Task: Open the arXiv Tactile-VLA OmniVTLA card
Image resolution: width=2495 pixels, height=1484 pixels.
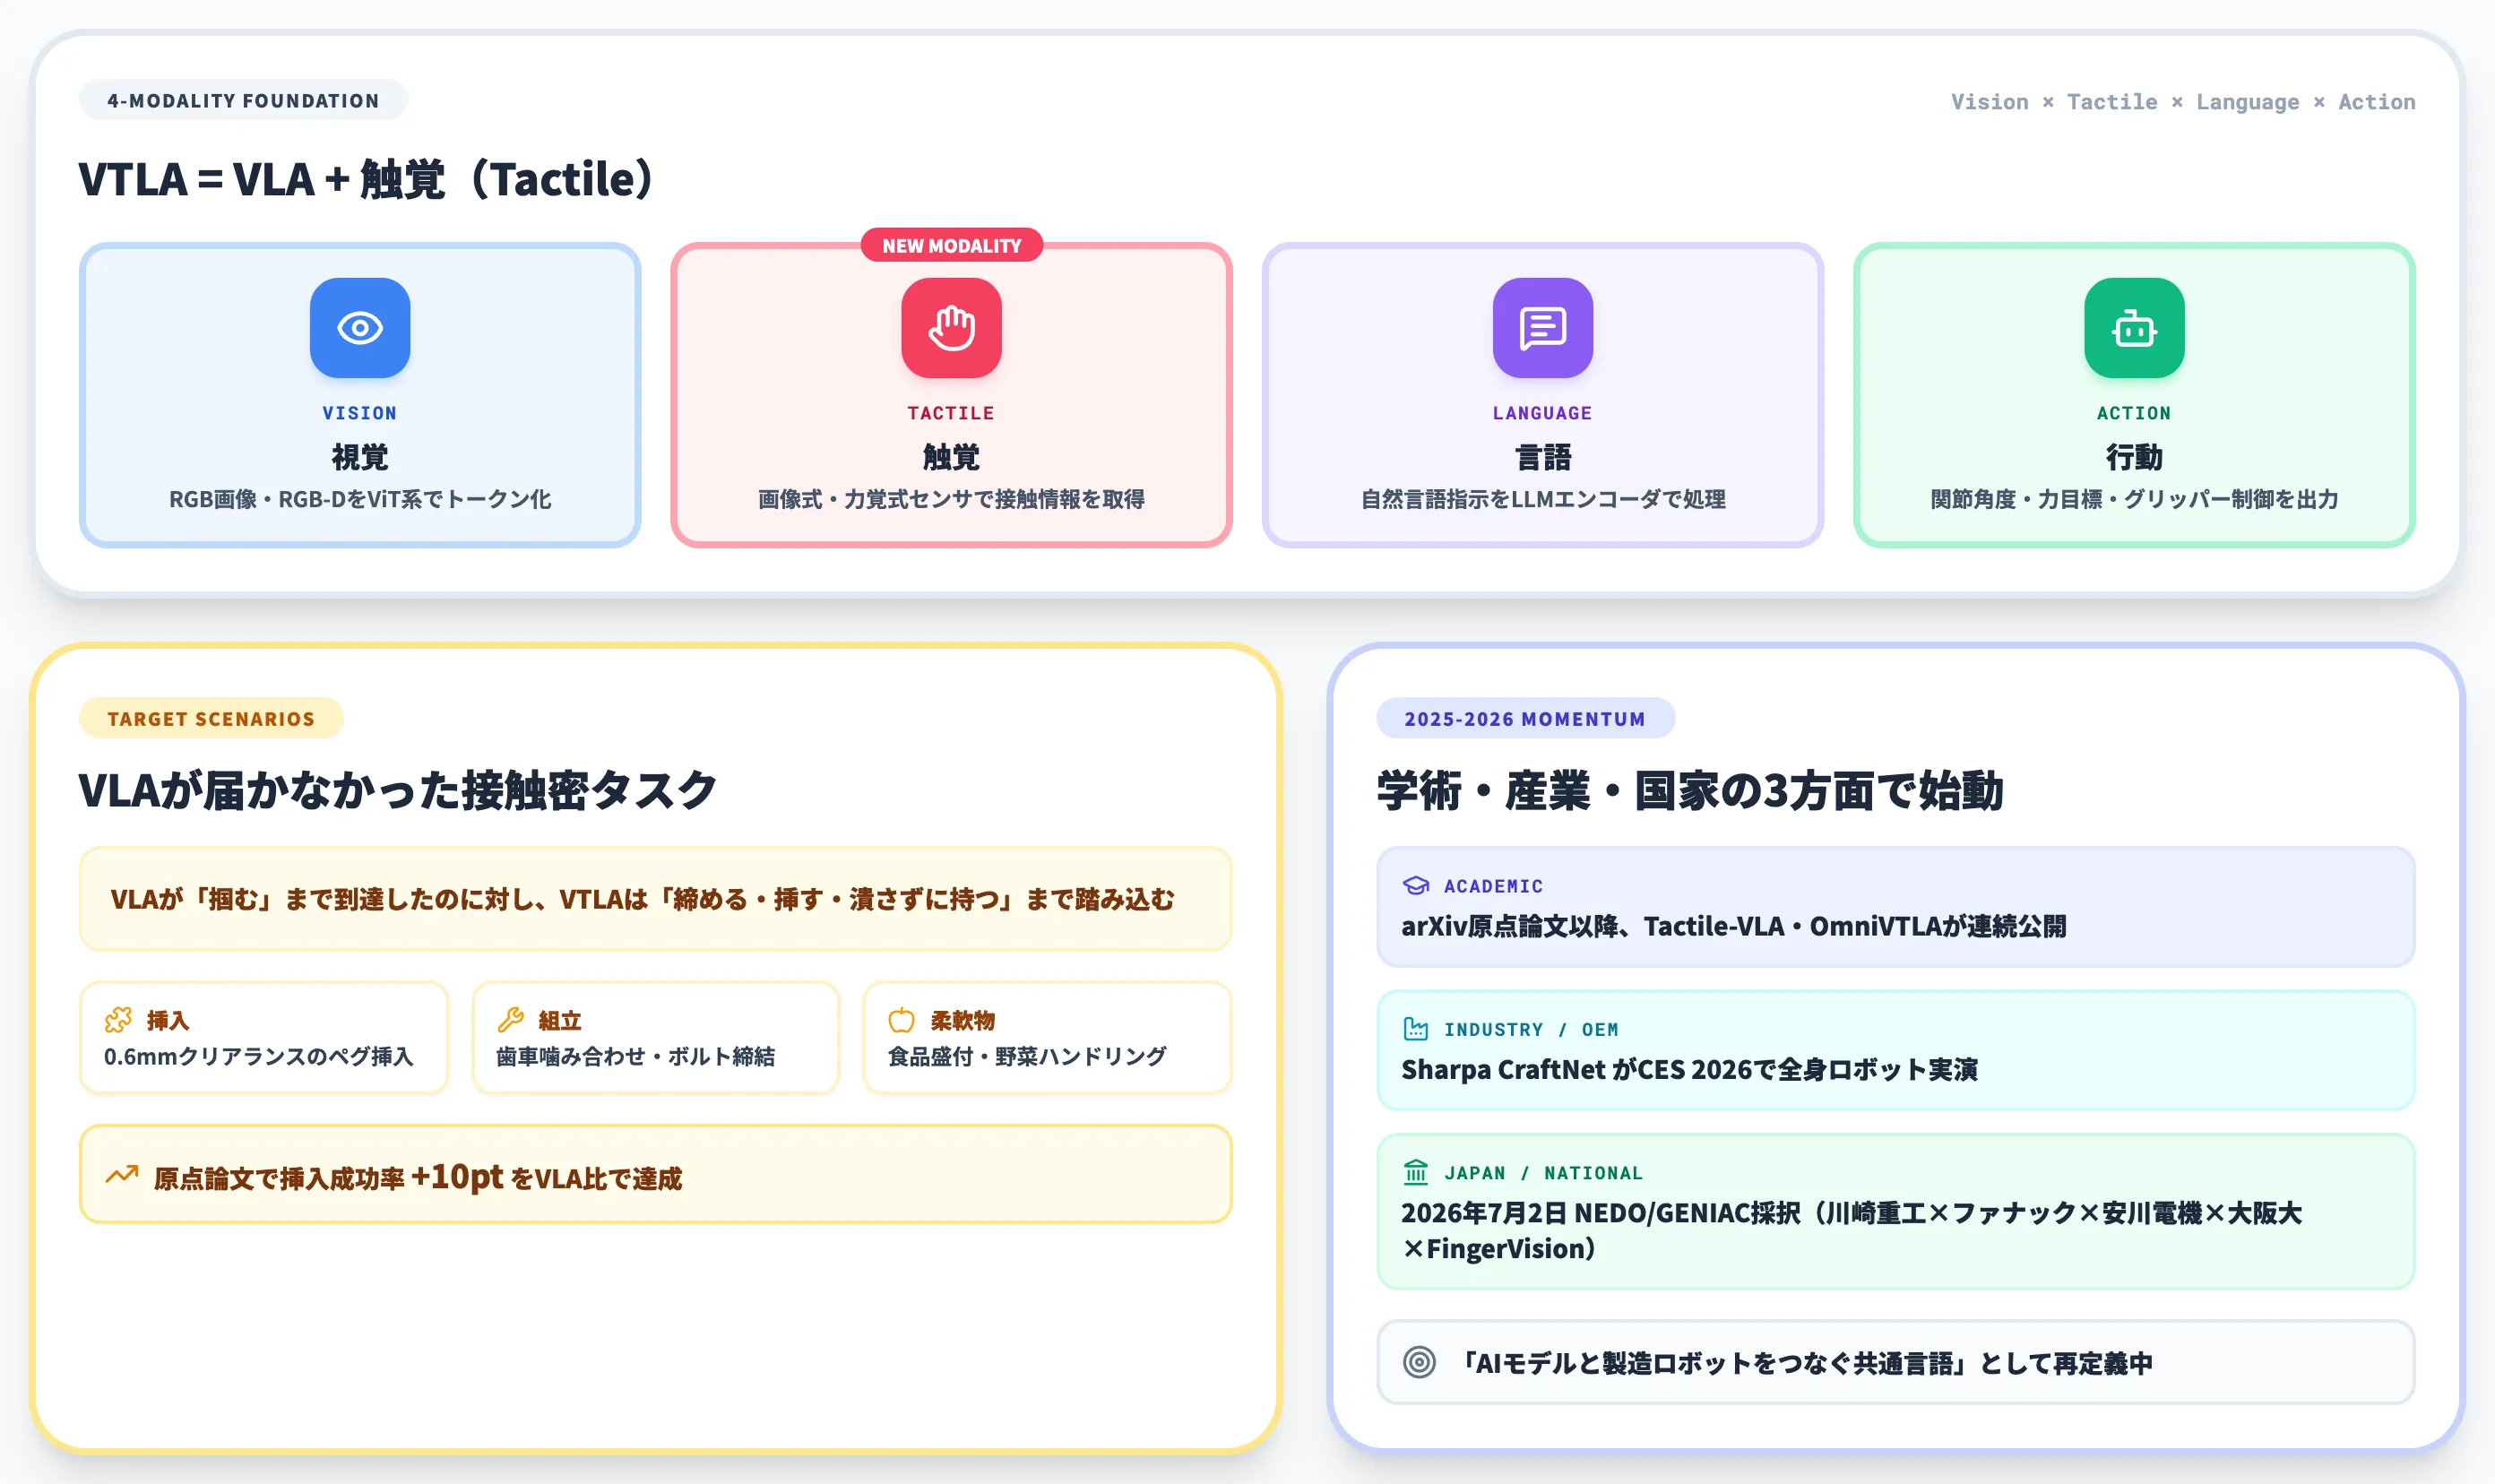Action: click(1895, 907)
